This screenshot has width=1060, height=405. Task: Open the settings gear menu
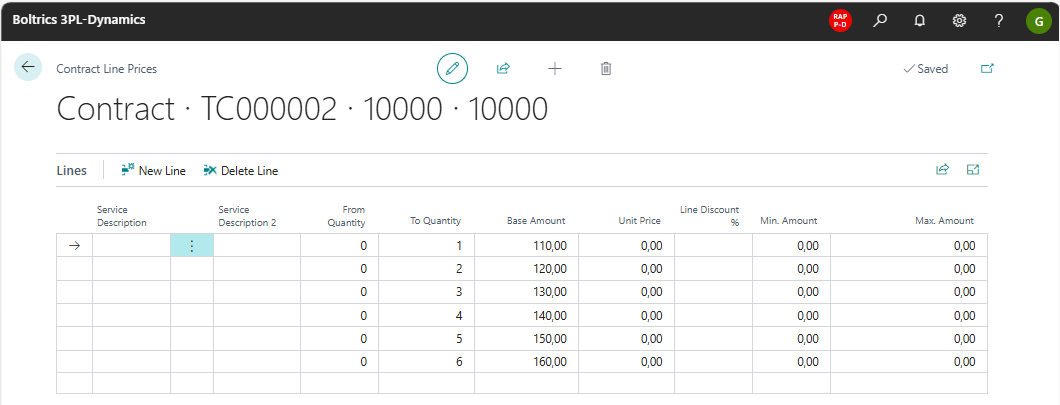[x=959, y=20]
